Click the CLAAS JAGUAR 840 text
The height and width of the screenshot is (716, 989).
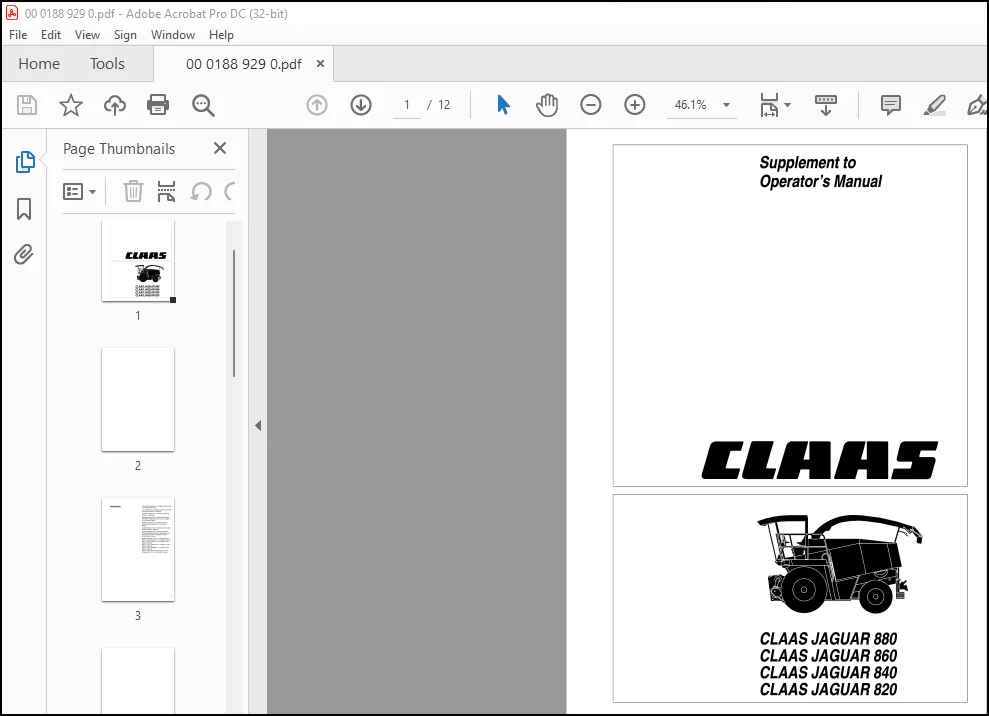click(x=828, y=673)
